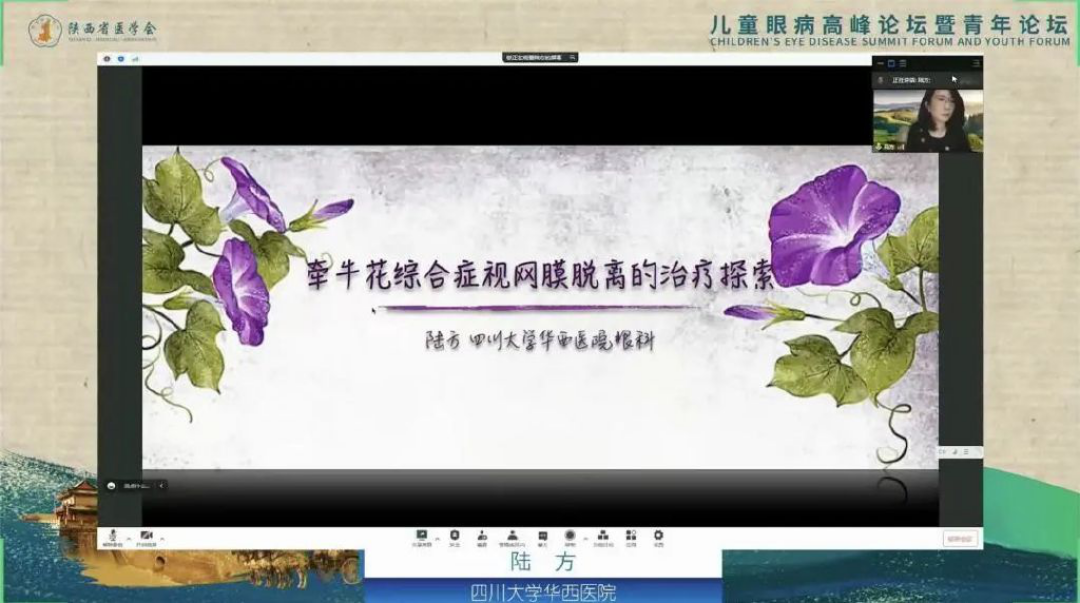Toggle the microphone mute button
Viewport: 1080px width, 603px height.
point(112,537)
